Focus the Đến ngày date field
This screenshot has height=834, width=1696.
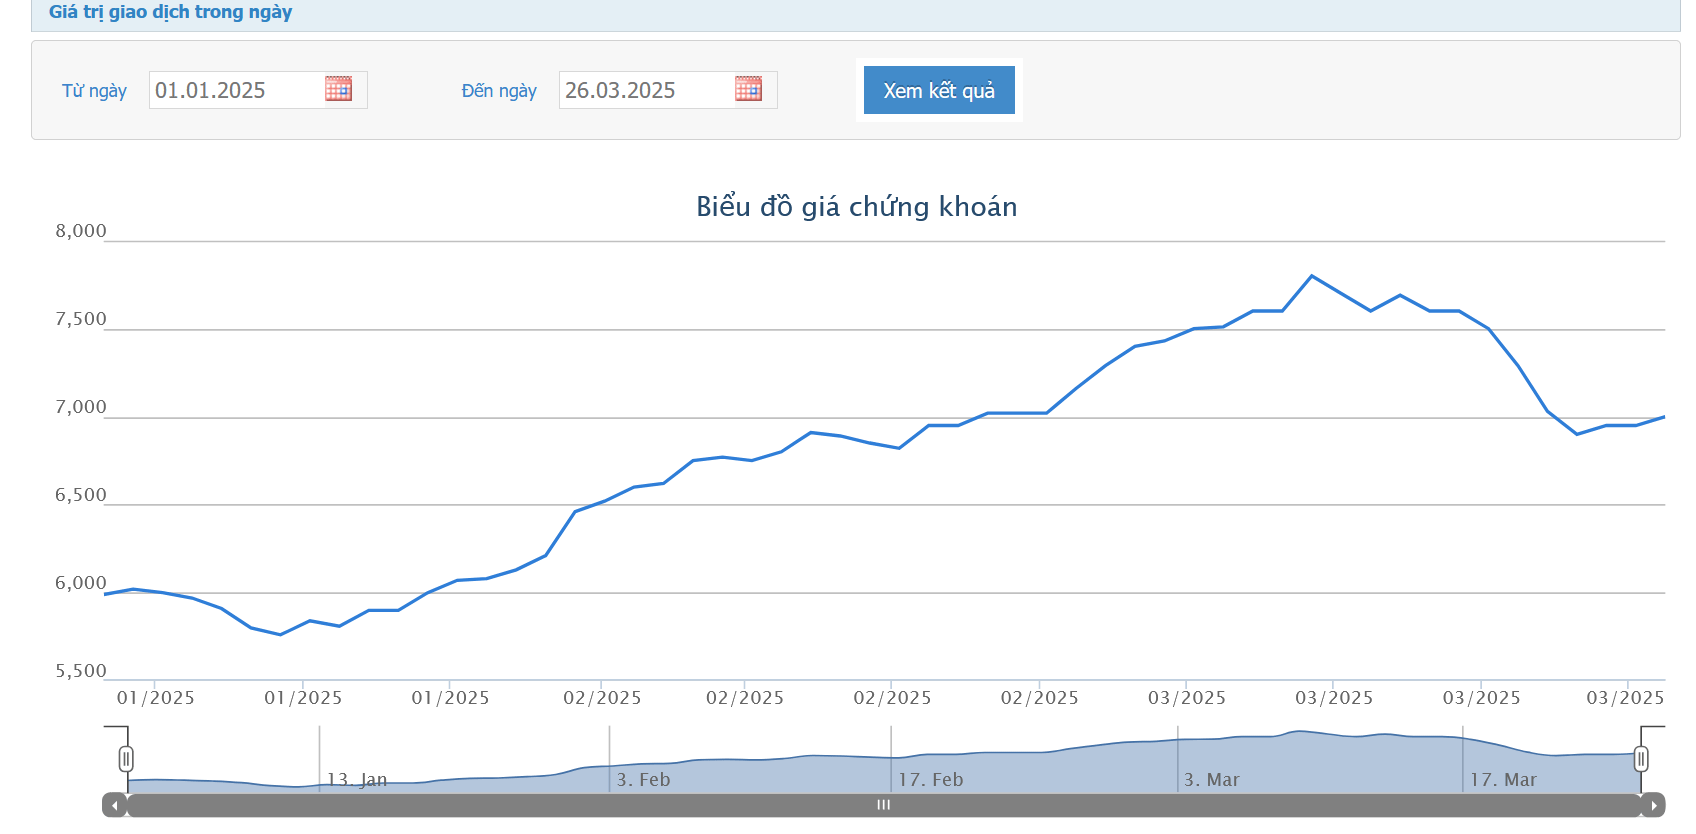(645, 90)
